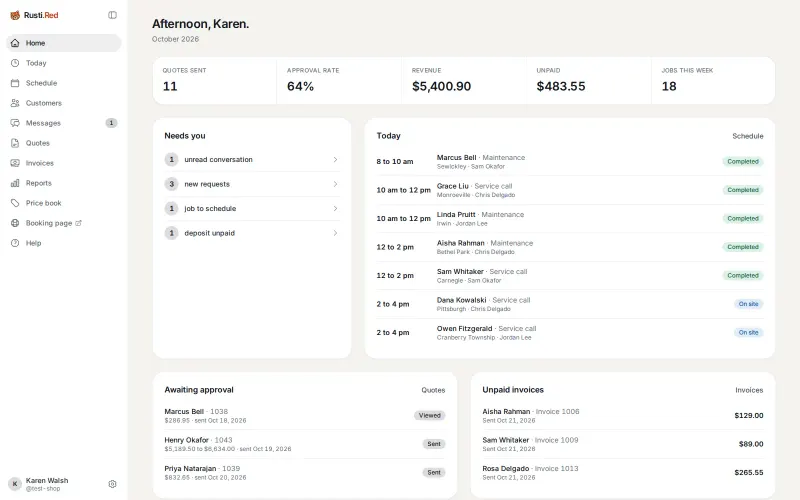Click the Revenue value $5,400.90

(x=441, y=87)
